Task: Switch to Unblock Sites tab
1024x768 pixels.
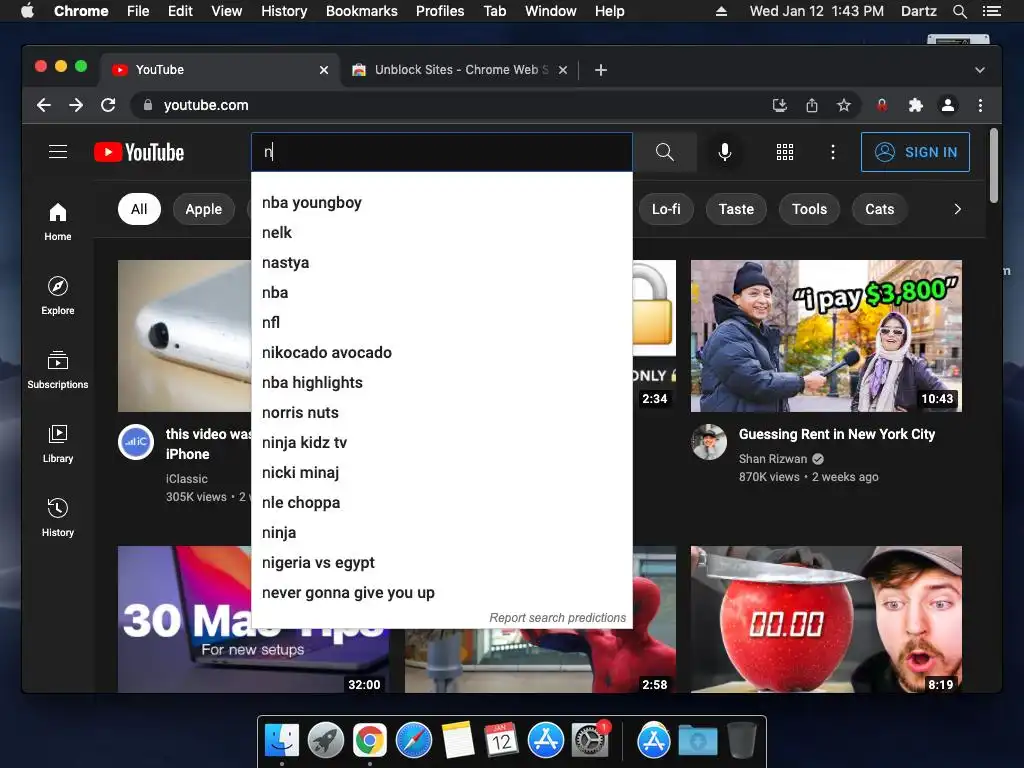Action: [458, 70]
